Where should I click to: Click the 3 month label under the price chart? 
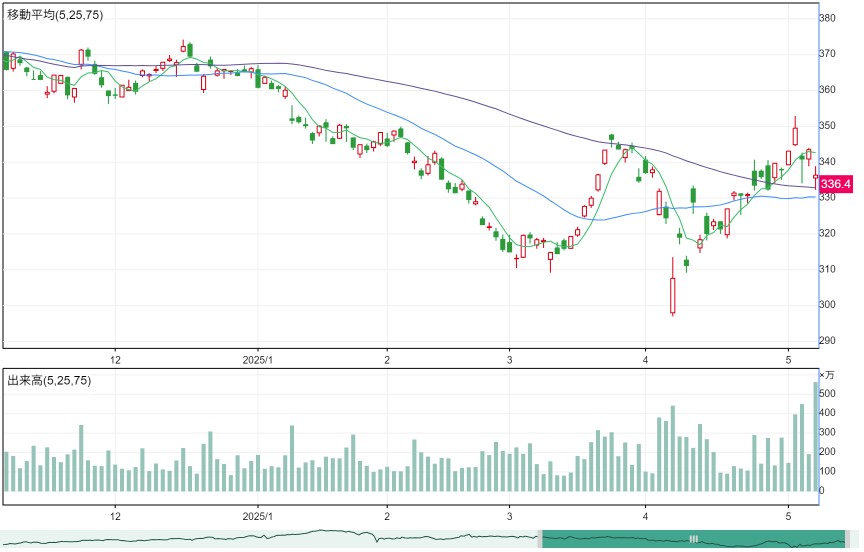510,360
